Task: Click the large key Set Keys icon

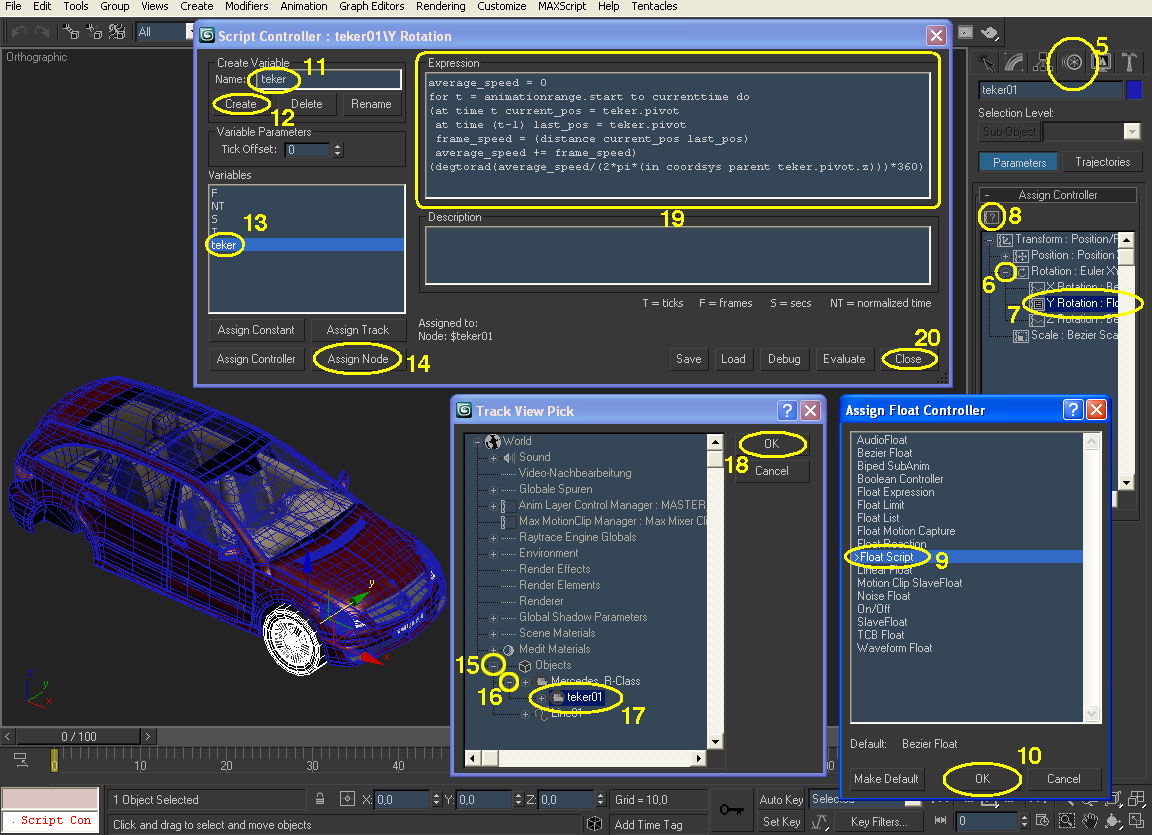Action: (x=730, y=808)
